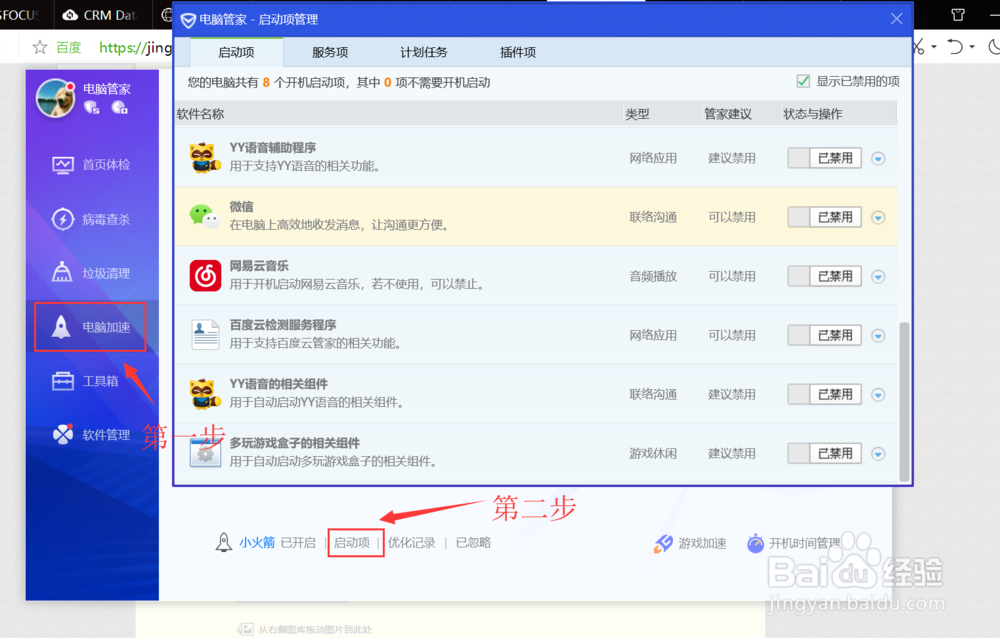
Task: Open 电脑加速 rocket icon
Action: [x=61, y=327]
